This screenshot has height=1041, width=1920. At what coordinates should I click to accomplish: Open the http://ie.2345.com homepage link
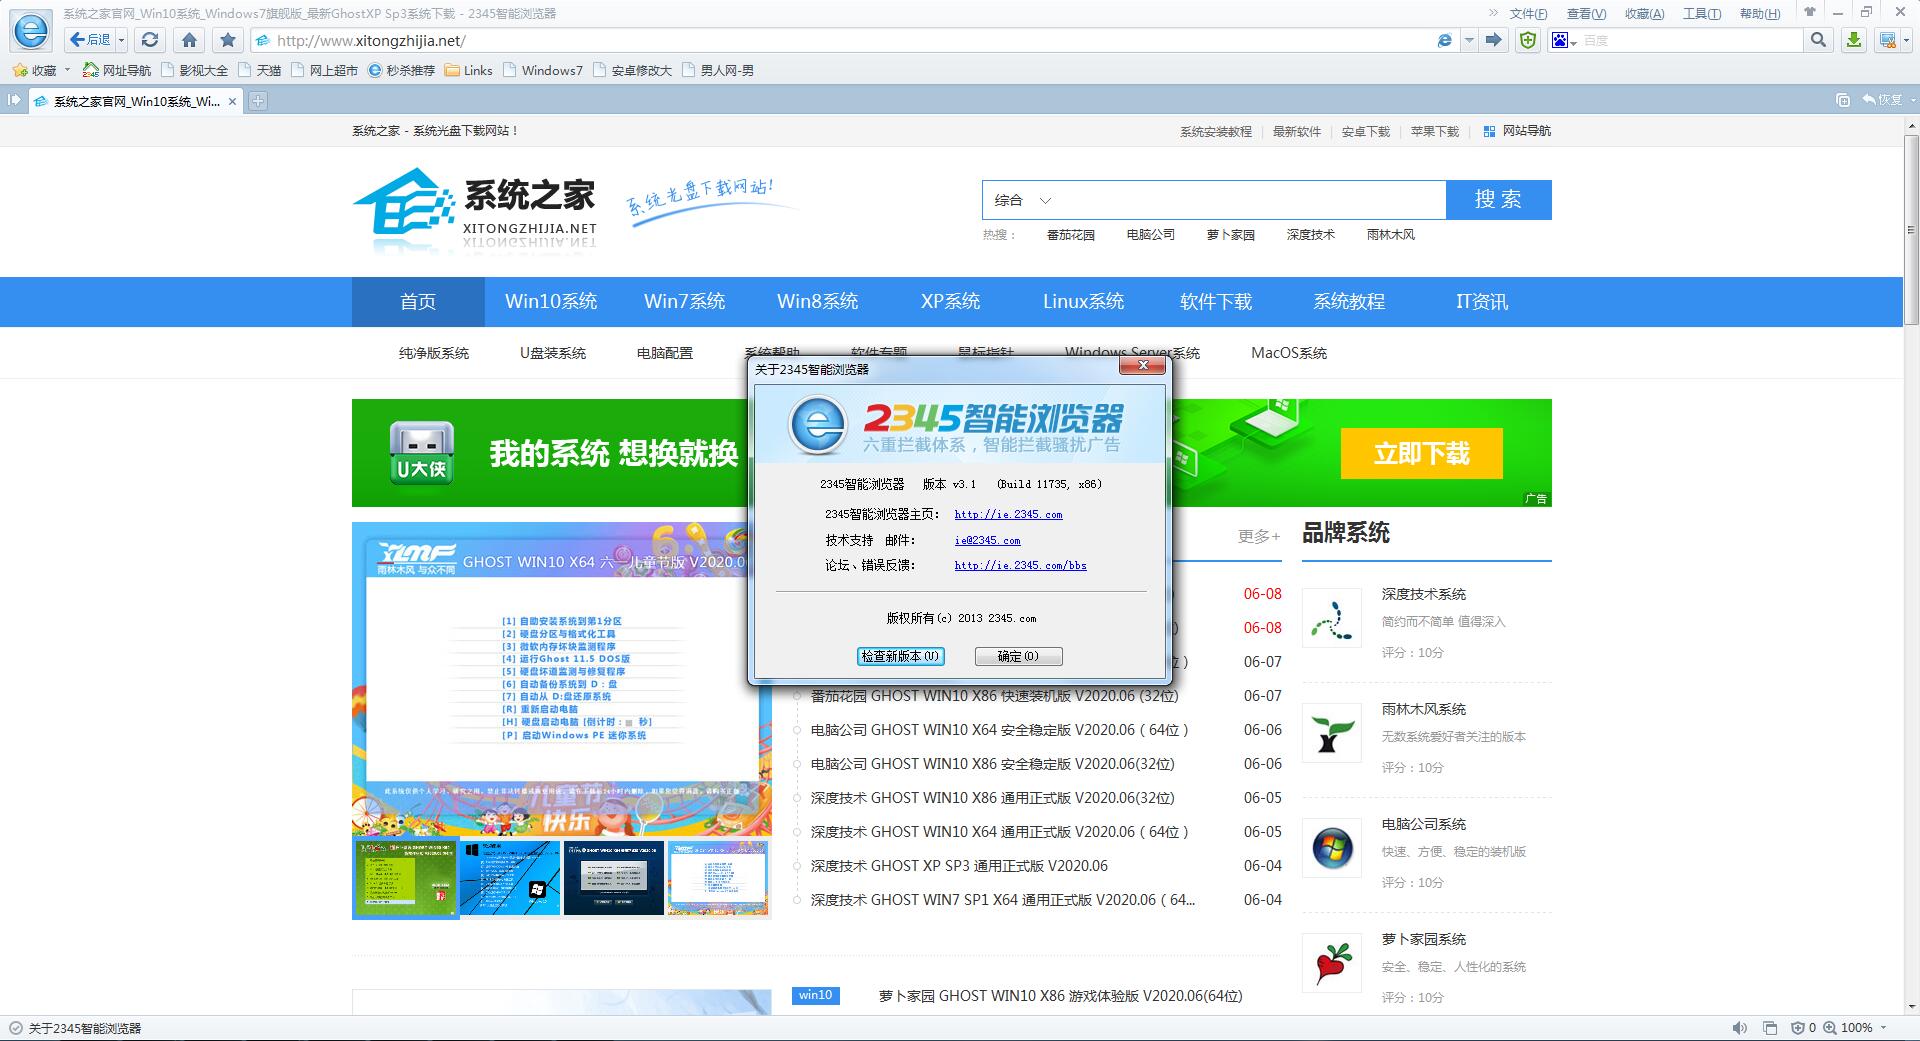coord(1008,514)
